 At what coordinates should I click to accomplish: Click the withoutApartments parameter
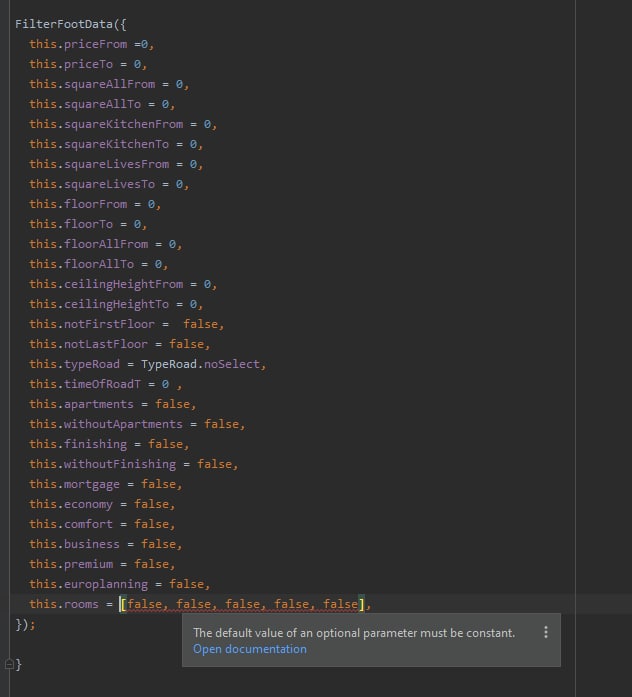[124, 424]
